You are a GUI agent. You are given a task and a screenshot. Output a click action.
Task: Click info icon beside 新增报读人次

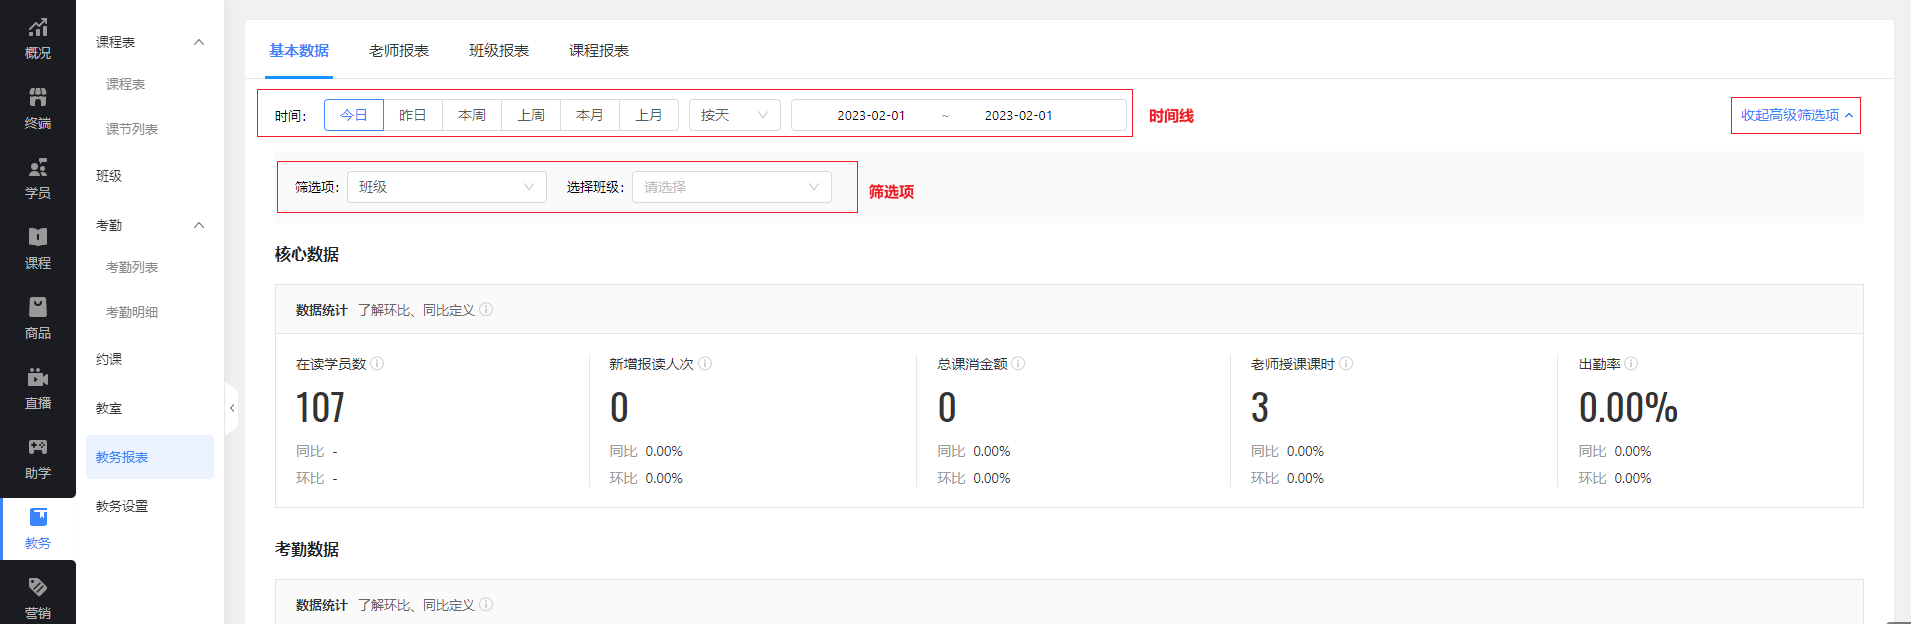point(705,364)
